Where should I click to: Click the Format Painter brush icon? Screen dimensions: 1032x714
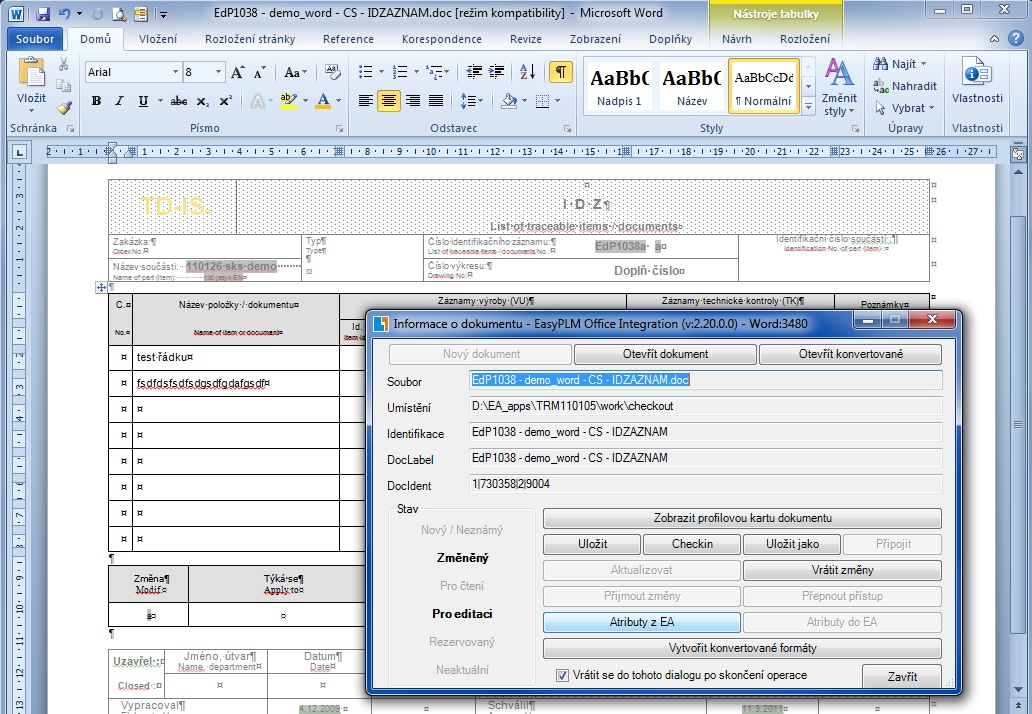coord(63,108)
